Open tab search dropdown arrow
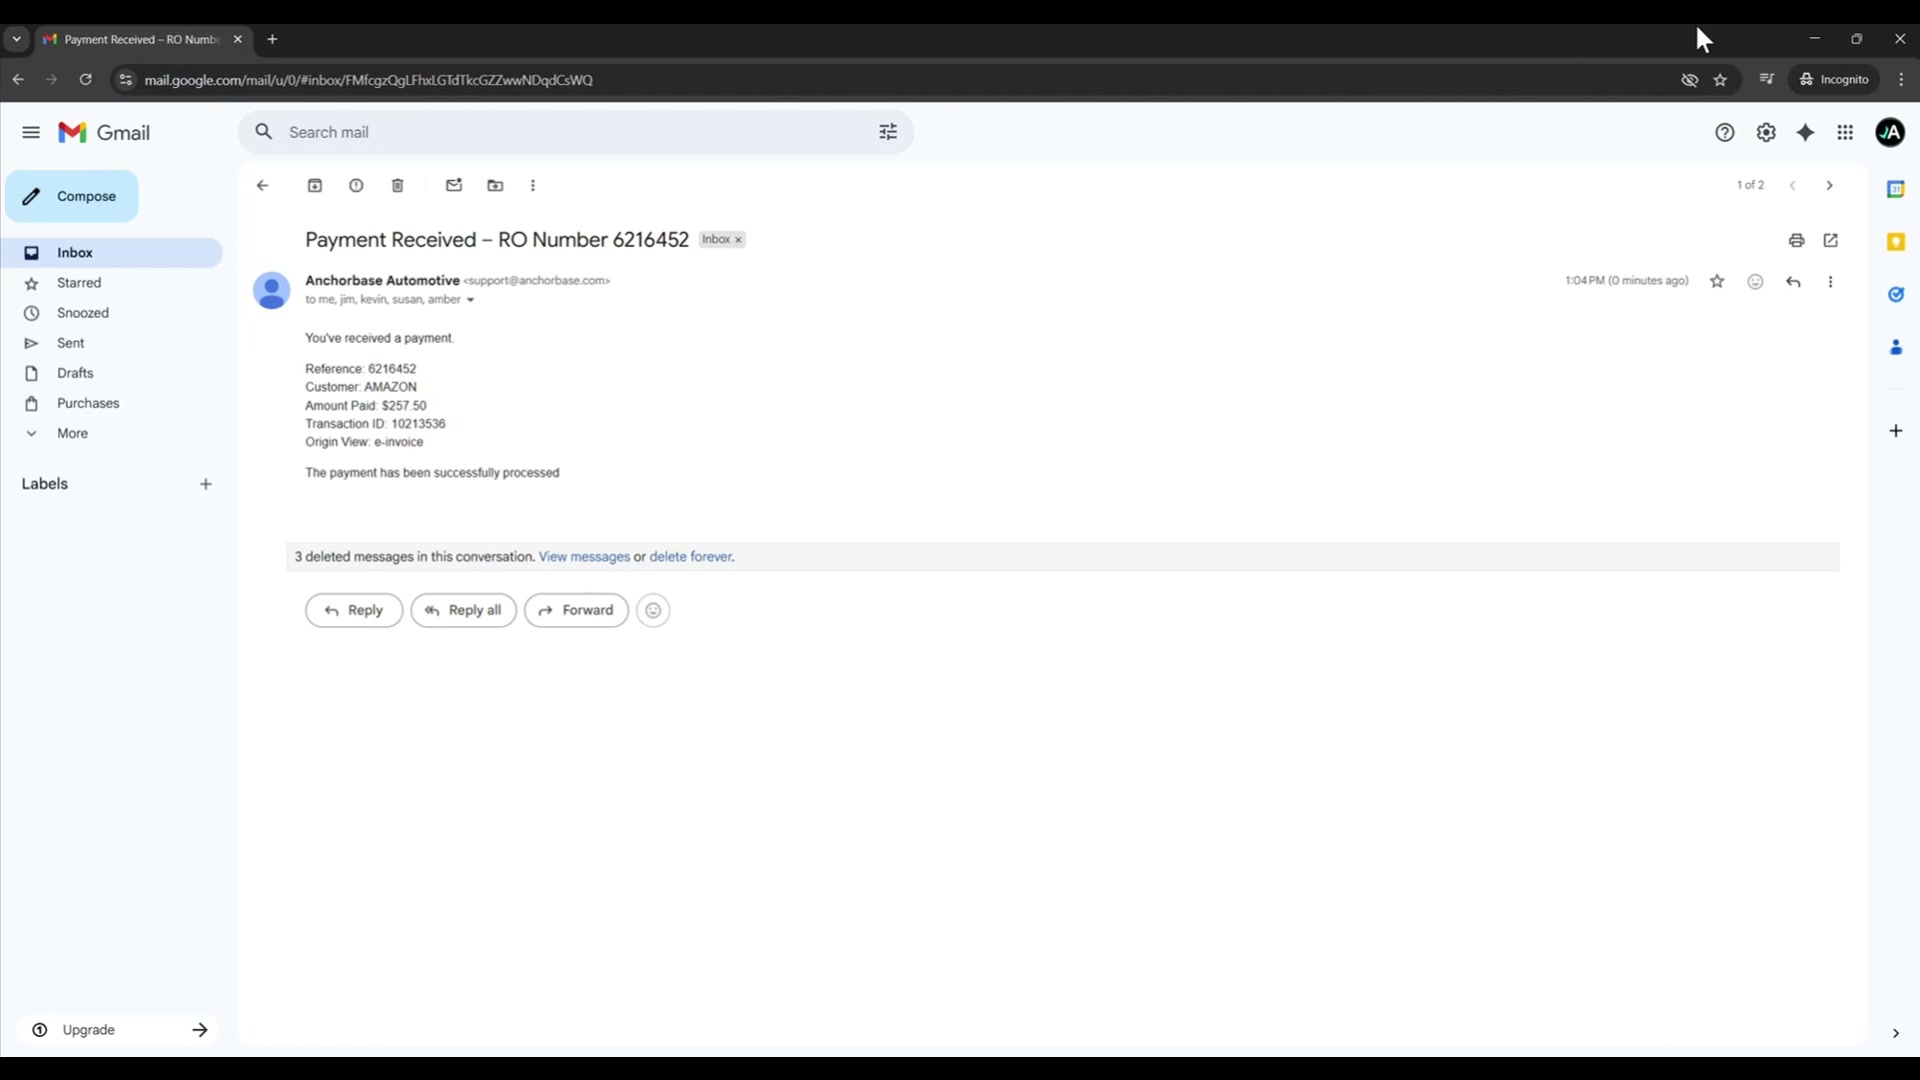The image size is (1920, 1080). 16,39
